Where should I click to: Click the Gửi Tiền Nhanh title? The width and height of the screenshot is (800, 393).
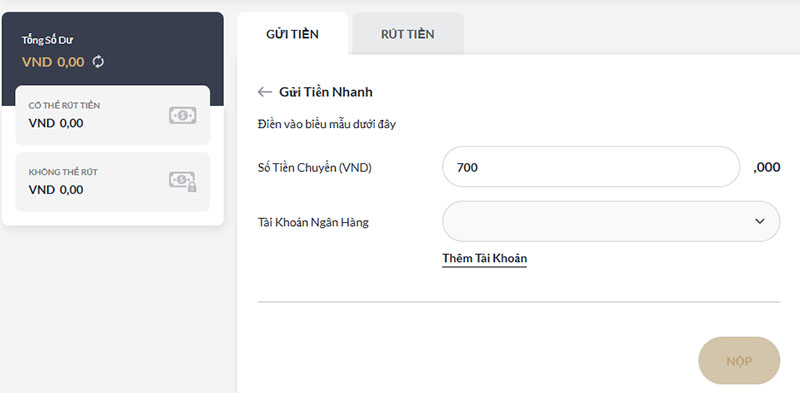[x=326, y=92]
